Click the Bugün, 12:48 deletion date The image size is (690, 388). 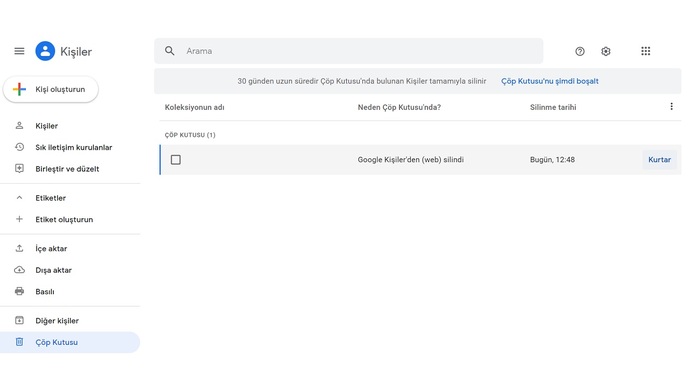[552, 160]
